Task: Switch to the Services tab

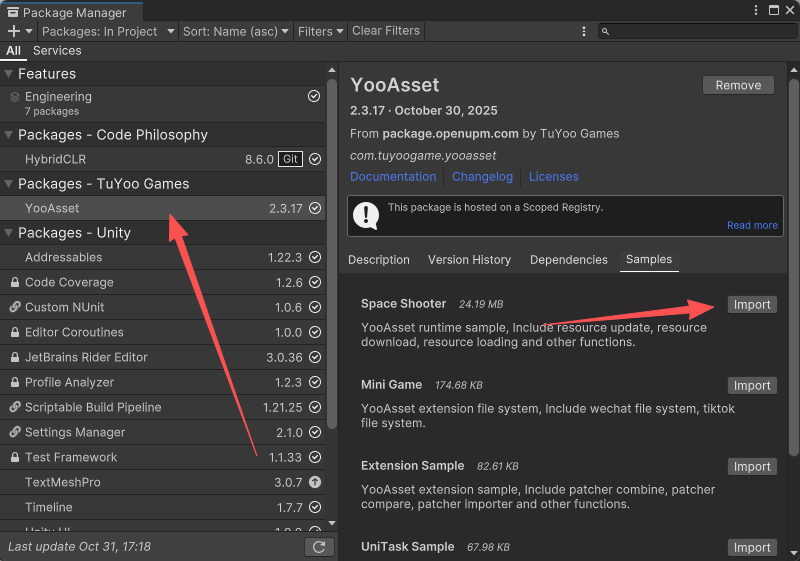Action: 57,50
